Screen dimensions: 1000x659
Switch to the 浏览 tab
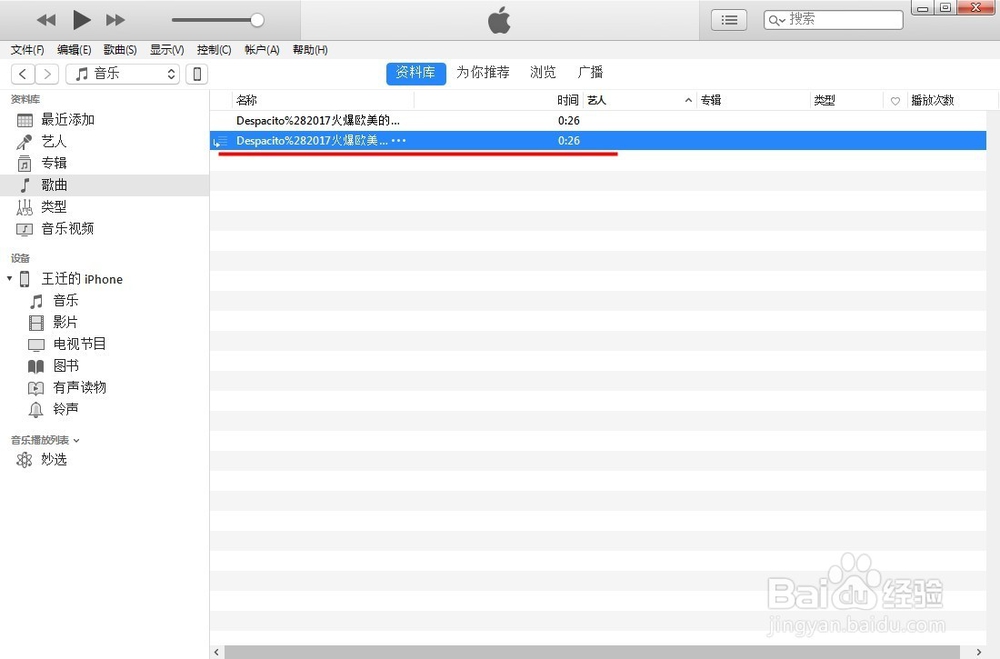543,73
